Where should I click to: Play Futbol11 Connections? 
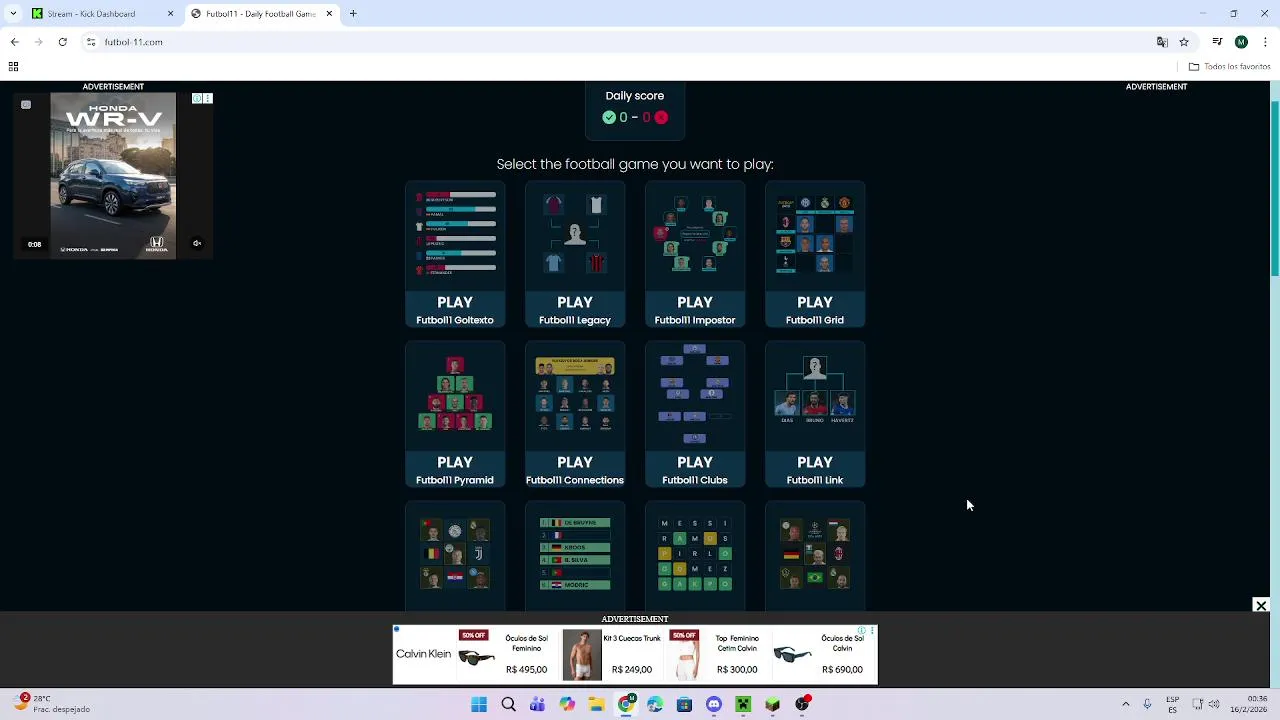[x=575, y=415]
